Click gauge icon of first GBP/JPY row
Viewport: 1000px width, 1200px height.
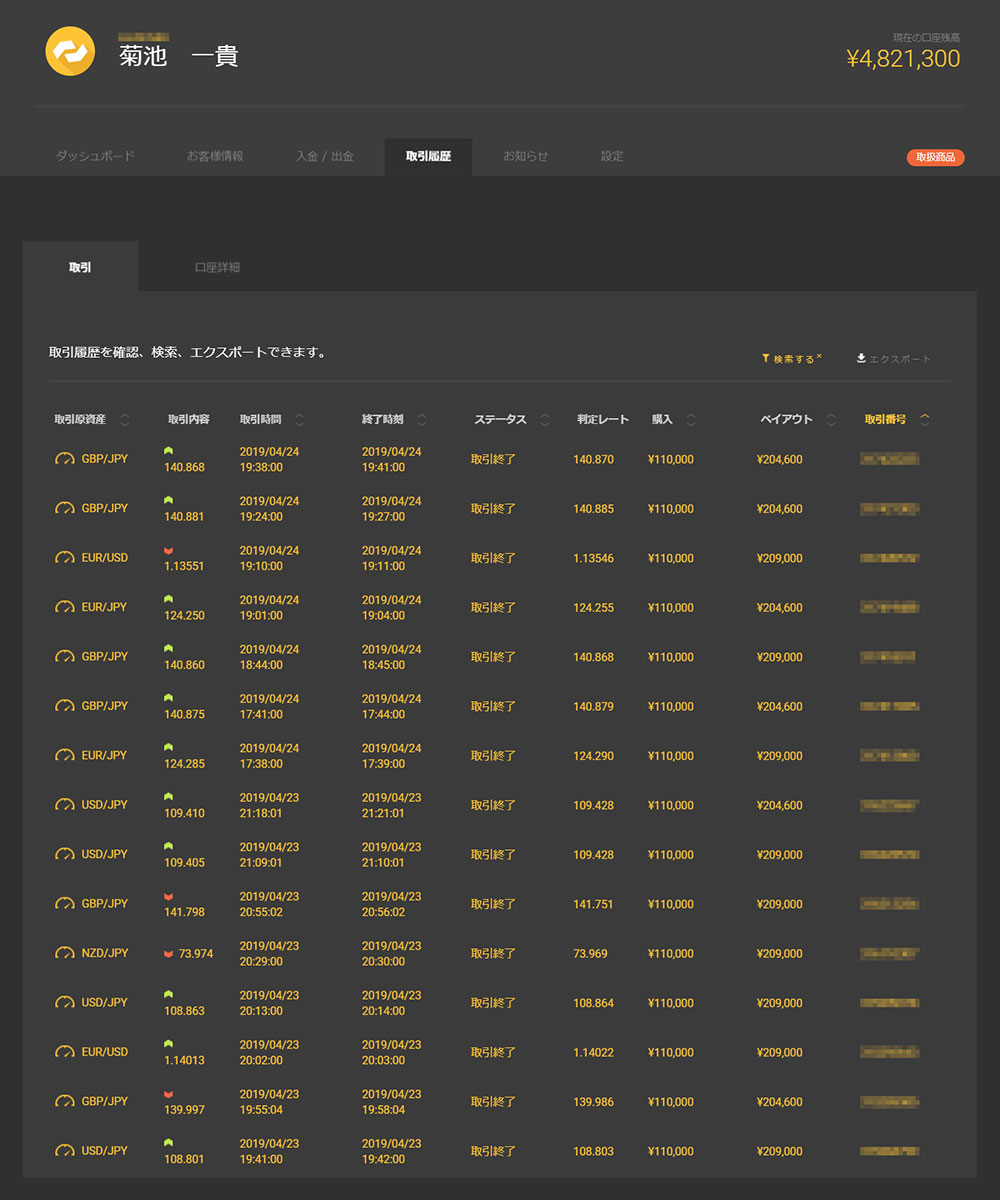pos(65,459)
